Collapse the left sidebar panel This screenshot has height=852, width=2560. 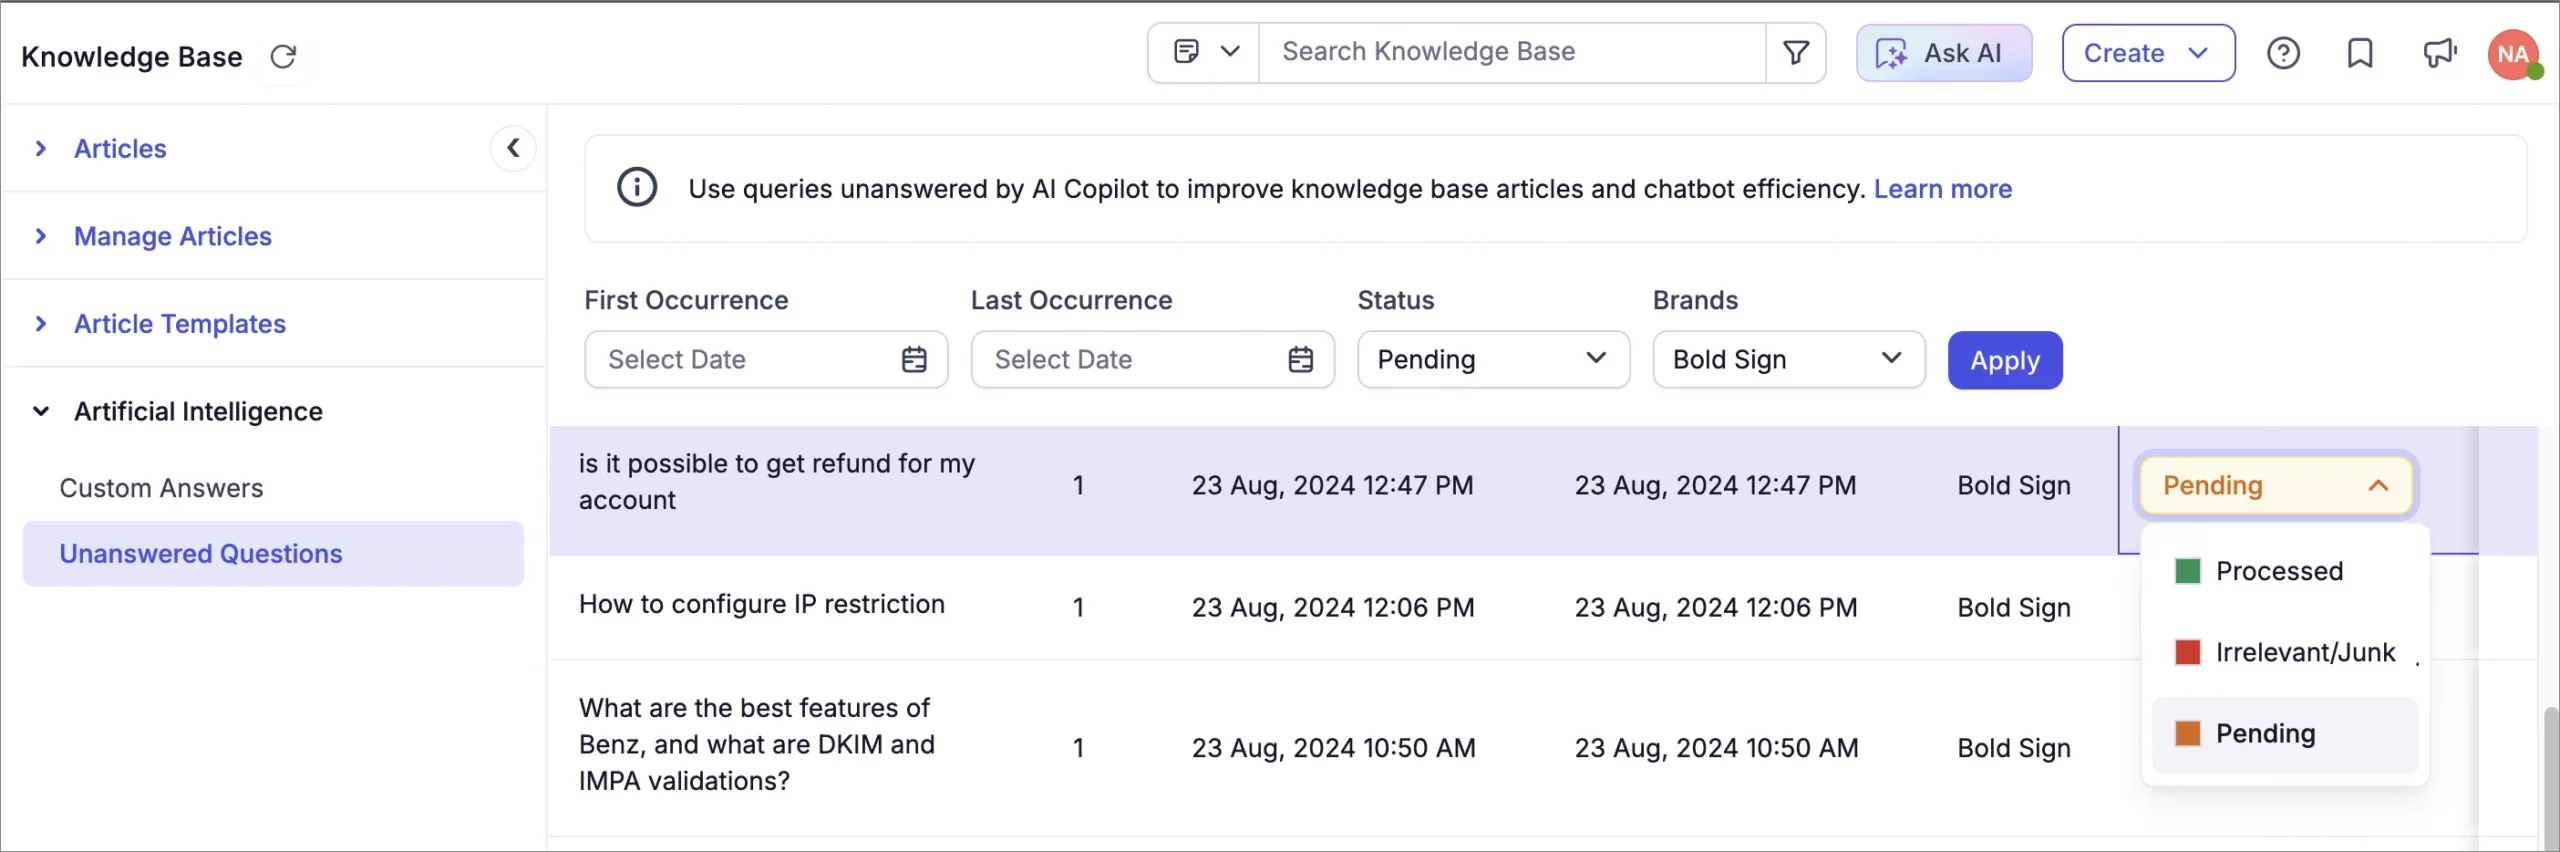(513, 149)
